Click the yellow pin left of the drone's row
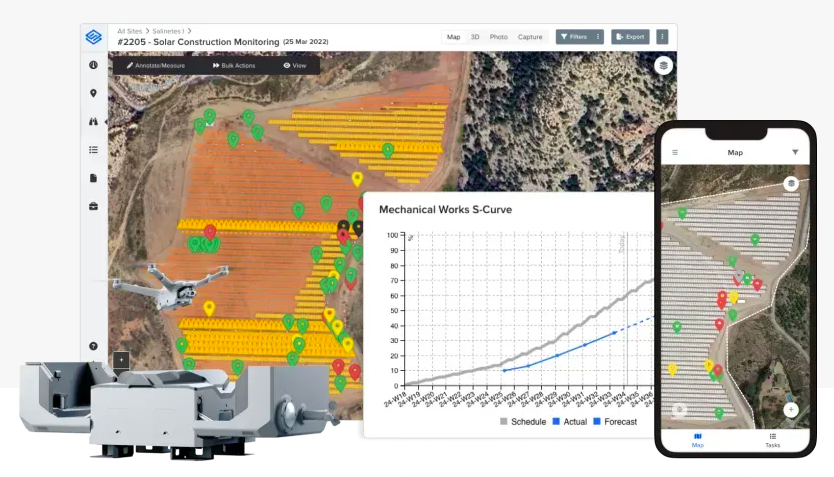834x477 pixels. tap(209, 308)
